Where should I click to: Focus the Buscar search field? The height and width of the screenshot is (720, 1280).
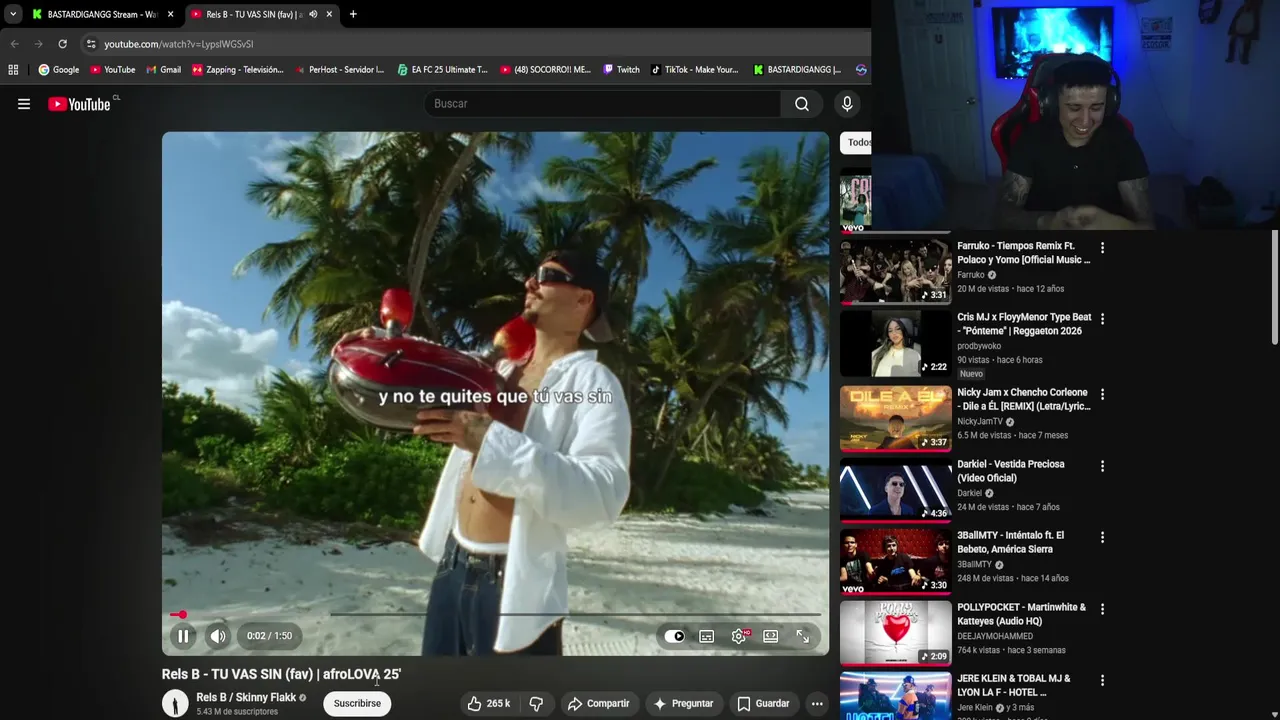tap(602, 104)
